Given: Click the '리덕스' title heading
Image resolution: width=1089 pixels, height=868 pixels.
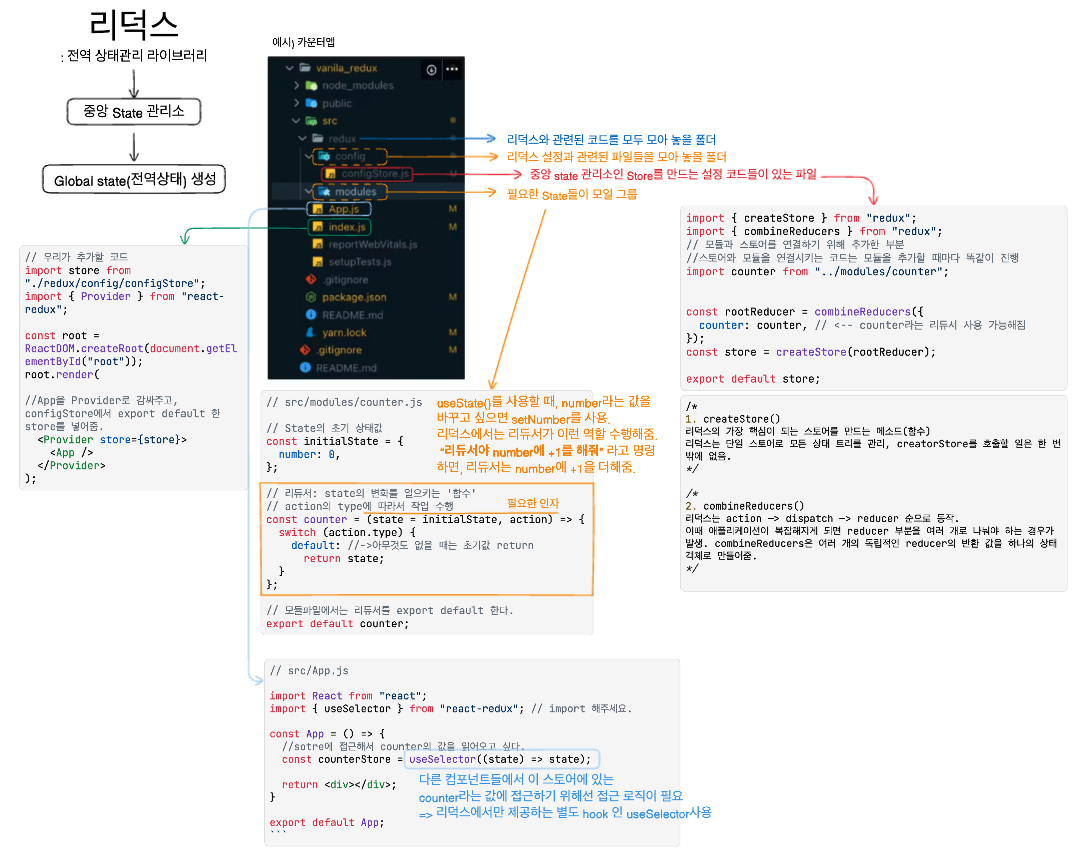Looking at the screenshot, I should [x=133, y=25].
